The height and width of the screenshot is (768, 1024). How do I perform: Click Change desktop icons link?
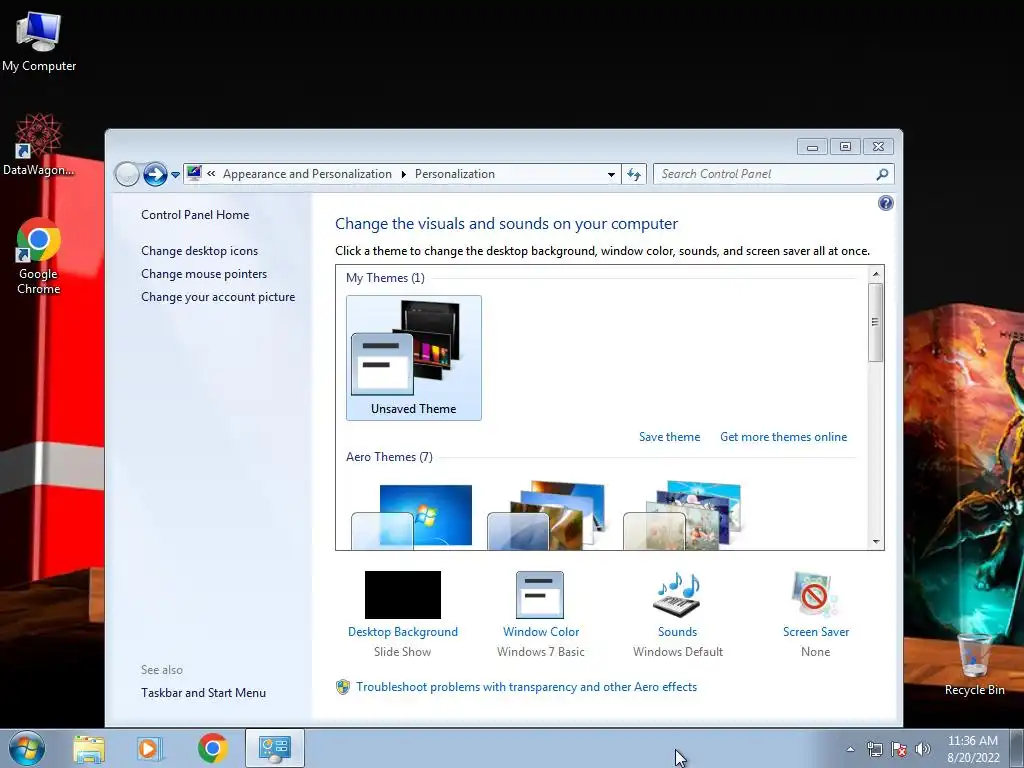pos(199,251)
